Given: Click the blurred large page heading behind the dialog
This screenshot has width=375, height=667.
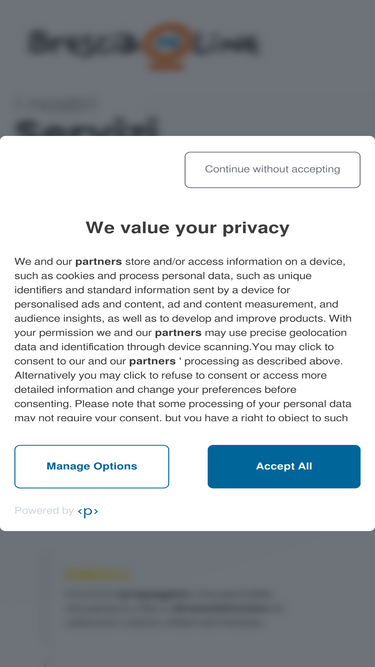Looking at the screenshot, I should coord(86,127).
